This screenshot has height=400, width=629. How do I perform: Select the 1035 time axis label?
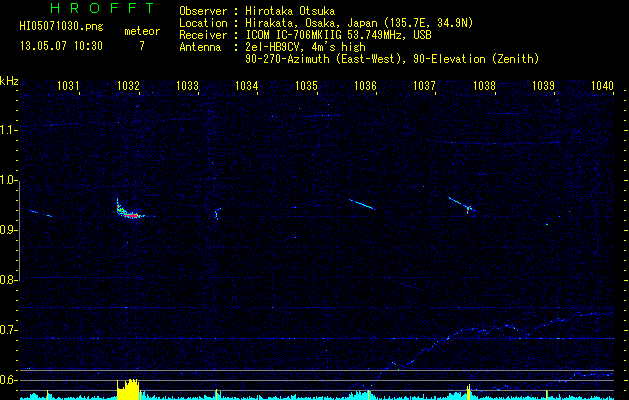tap(306, 85)
